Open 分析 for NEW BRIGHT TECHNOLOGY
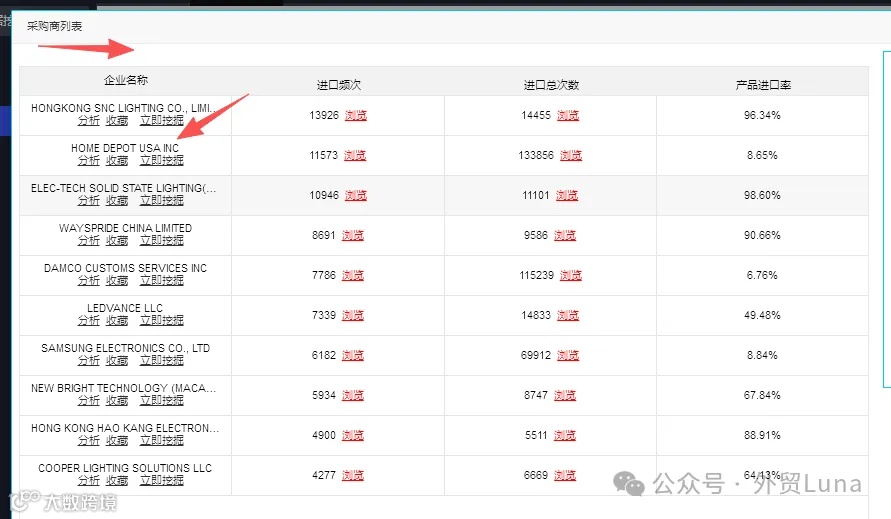 [x=89, y=400]
